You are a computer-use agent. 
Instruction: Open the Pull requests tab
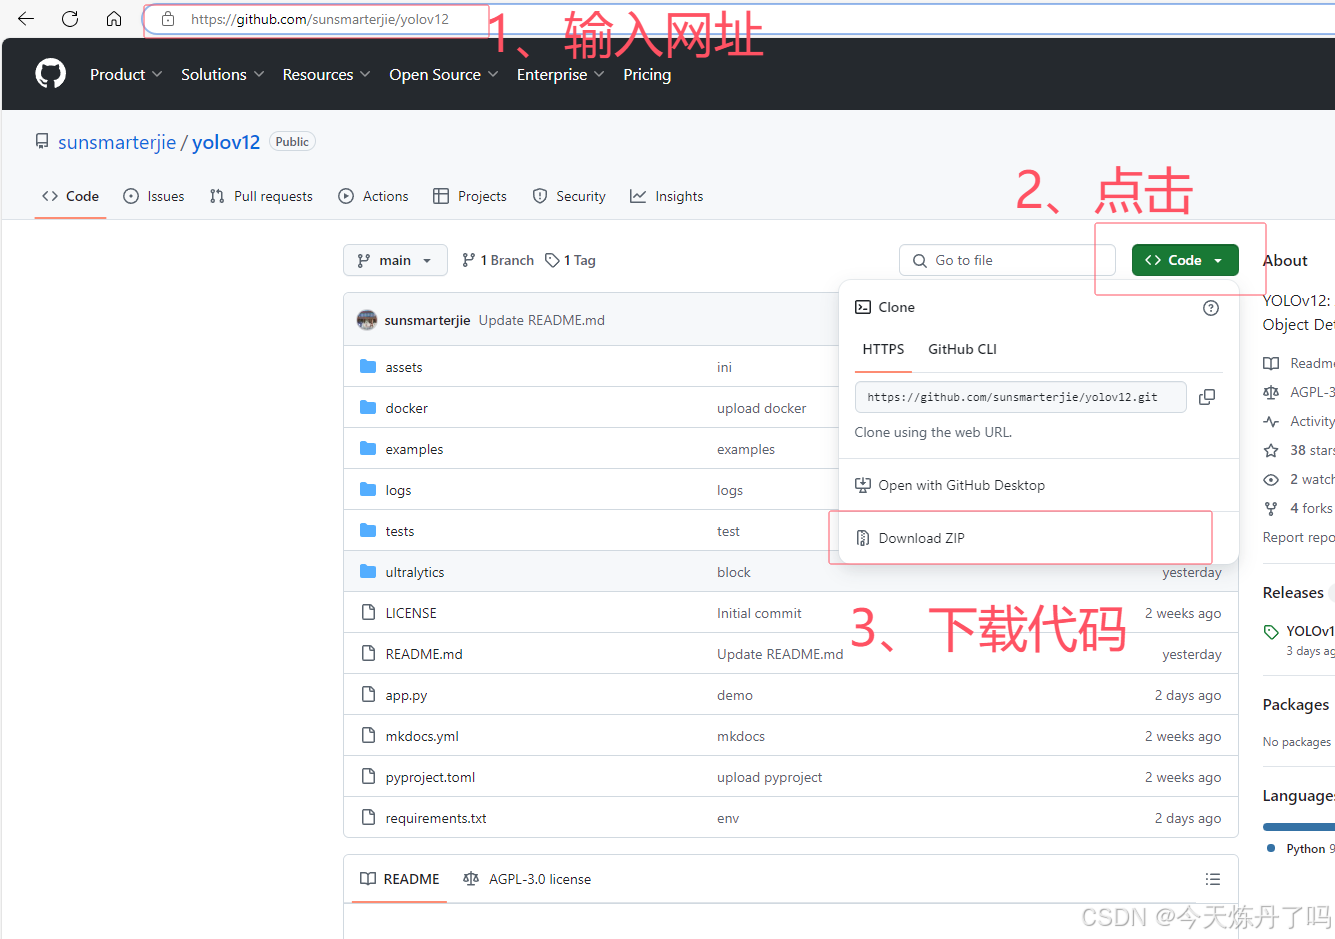pos(261,196)
